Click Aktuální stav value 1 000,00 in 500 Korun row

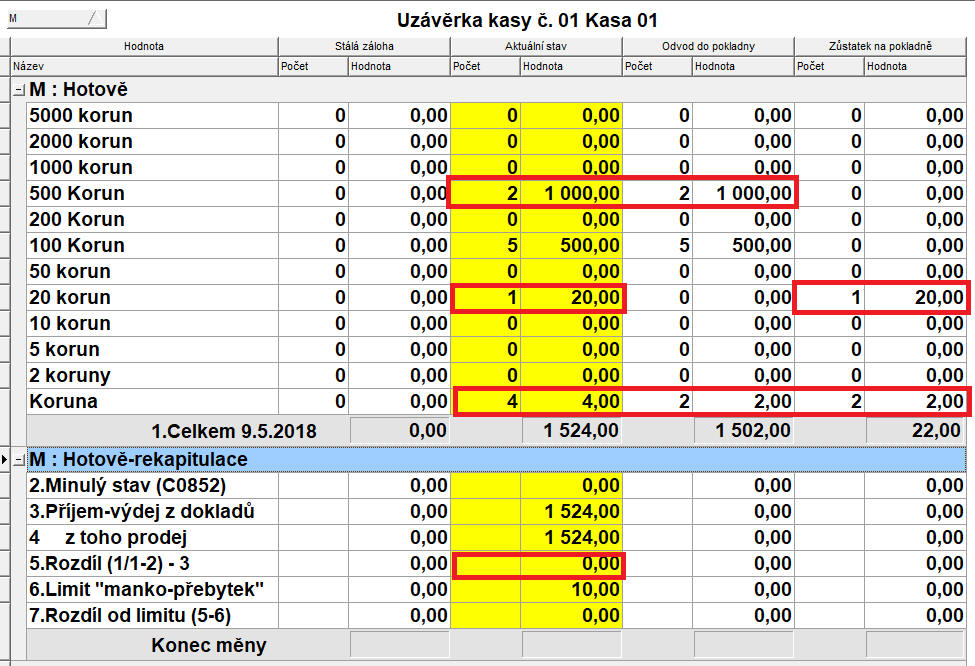click(571, 194)
